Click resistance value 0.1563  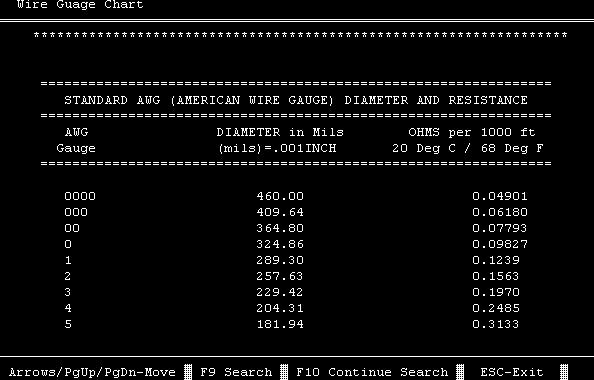496,276
